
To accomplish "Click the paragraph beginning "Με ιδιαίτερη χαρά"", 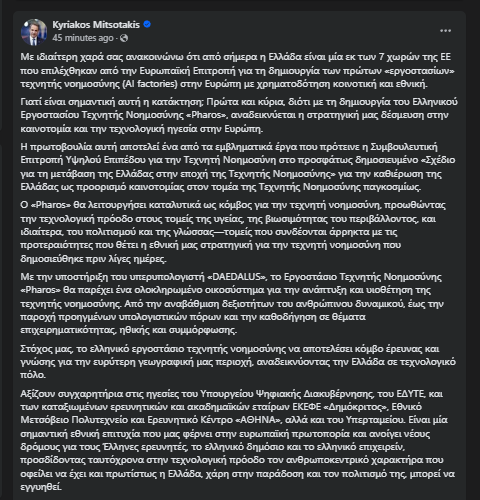I will [237, 70].
